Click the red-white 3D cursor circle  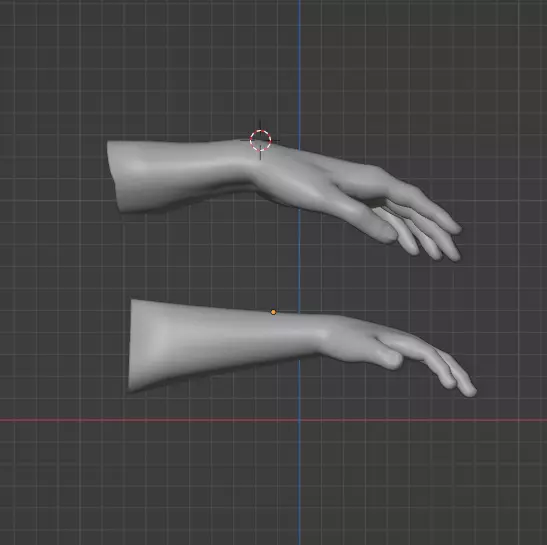tap(260, 140)
